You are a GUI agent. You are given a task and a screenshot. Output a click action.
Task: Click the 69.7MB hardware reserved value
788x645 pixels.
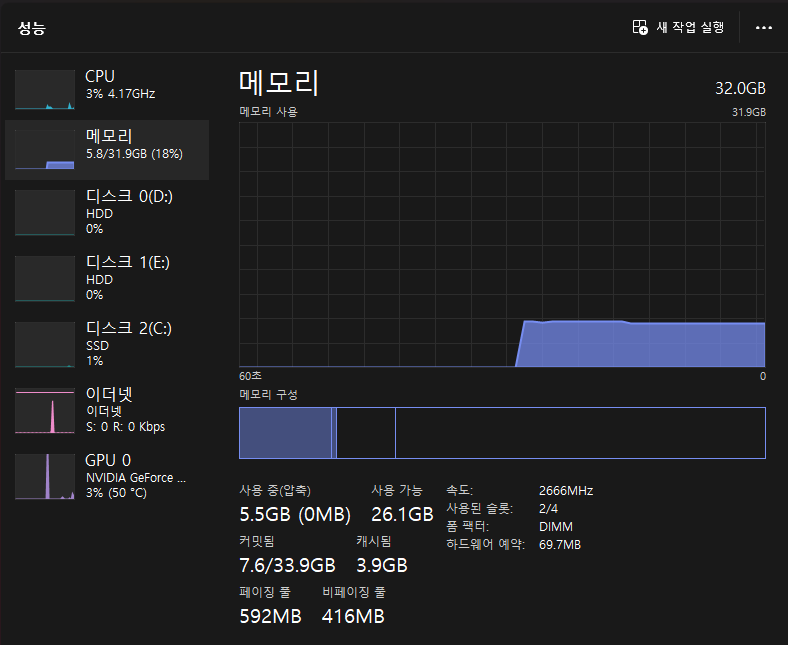click(x=560, y=545)
